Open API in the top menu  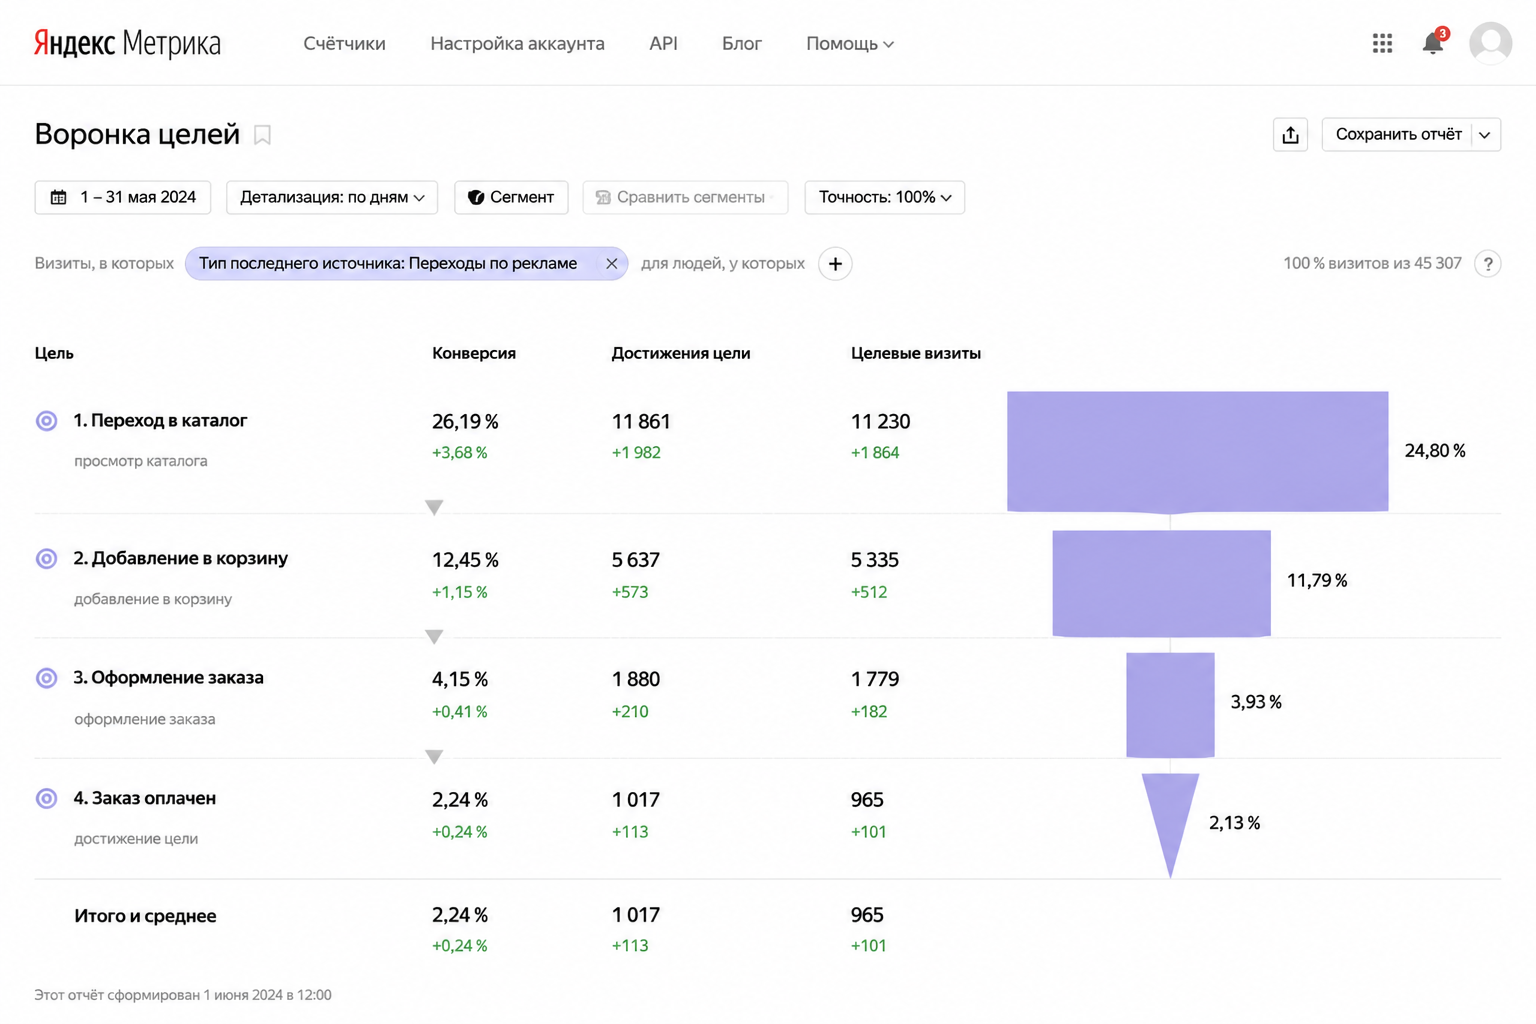pyautogui.click(x=663, y=44)
